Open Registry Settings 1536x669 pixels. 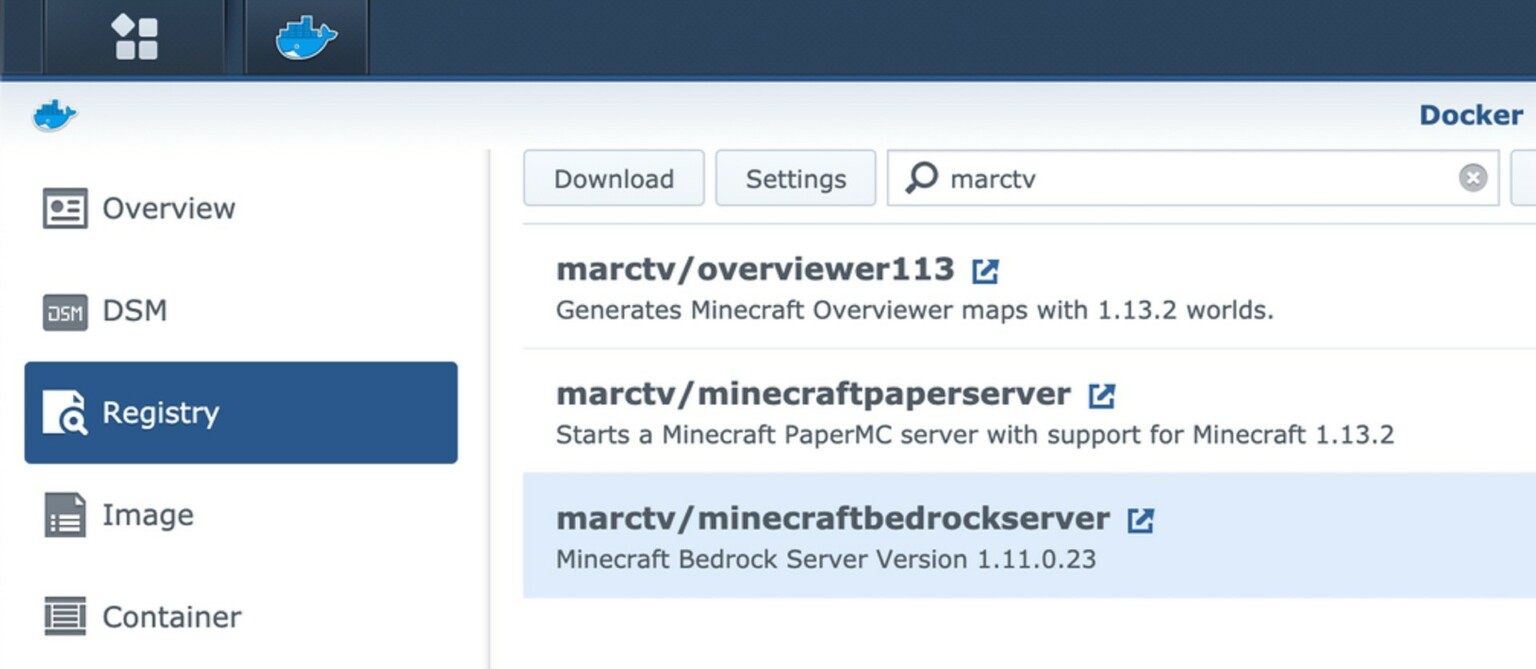pos(795,178)
